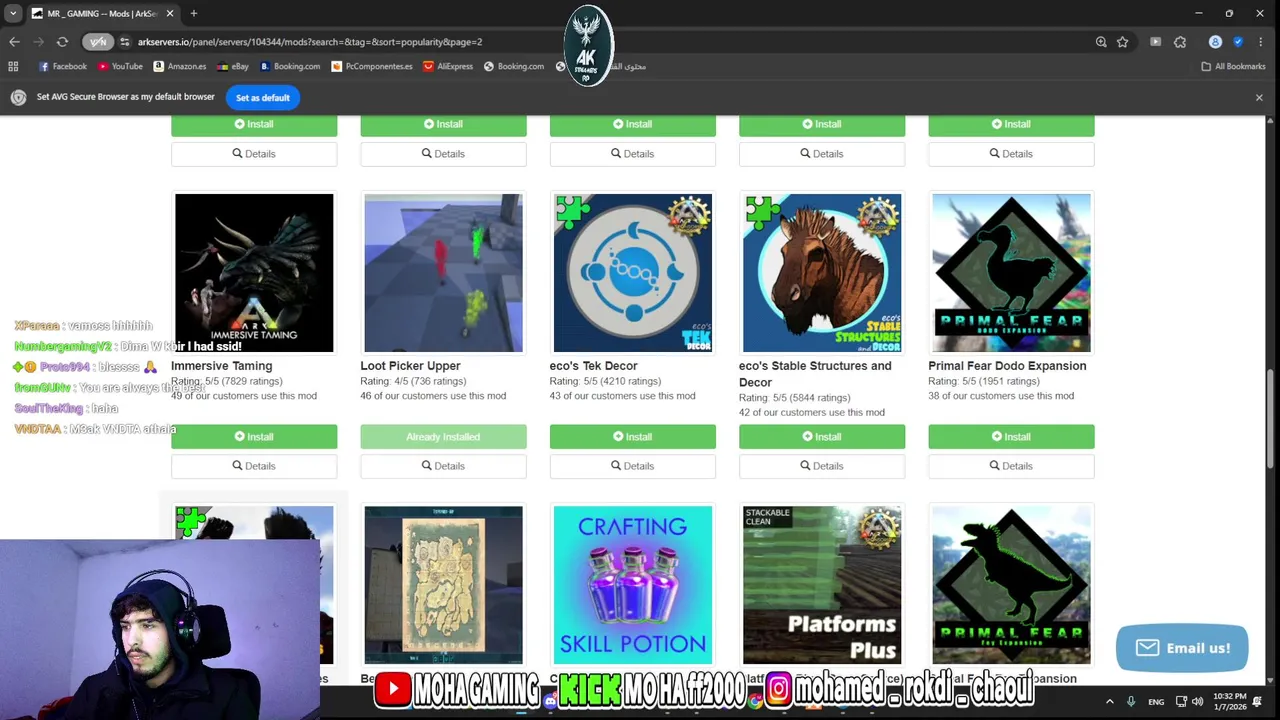Install the Immersive Taming mod
Viewport: 1280px width, 720px height.
254,436
